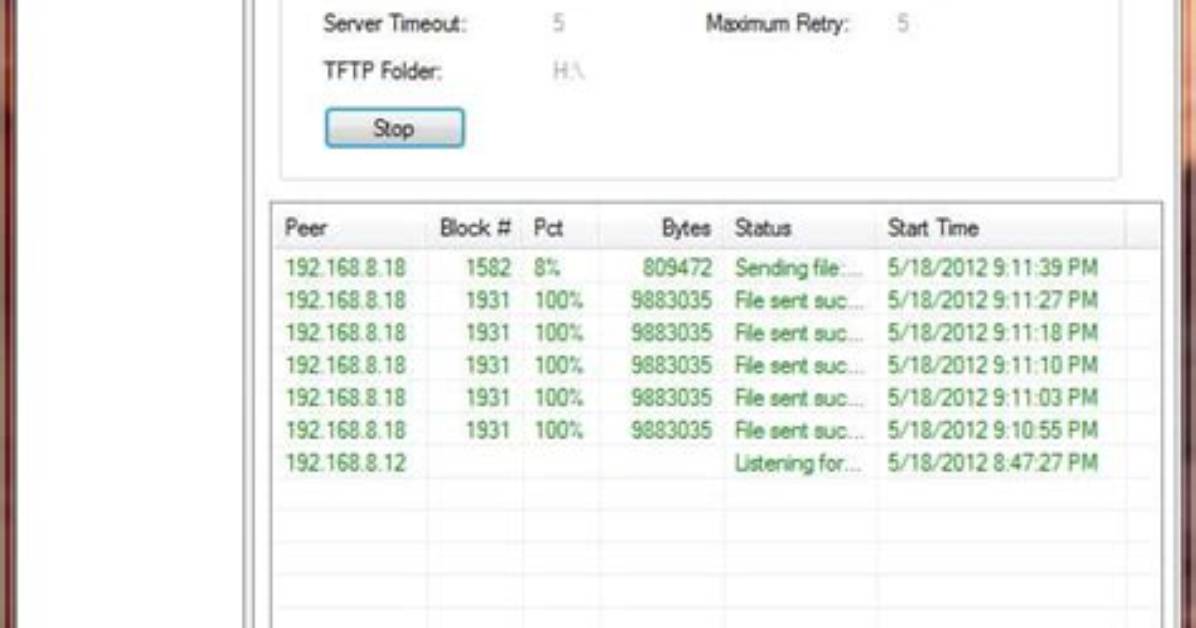The image size is (1196, 628).
Task: Click the 'Sending file...' status cell
Action: [799, 268]
